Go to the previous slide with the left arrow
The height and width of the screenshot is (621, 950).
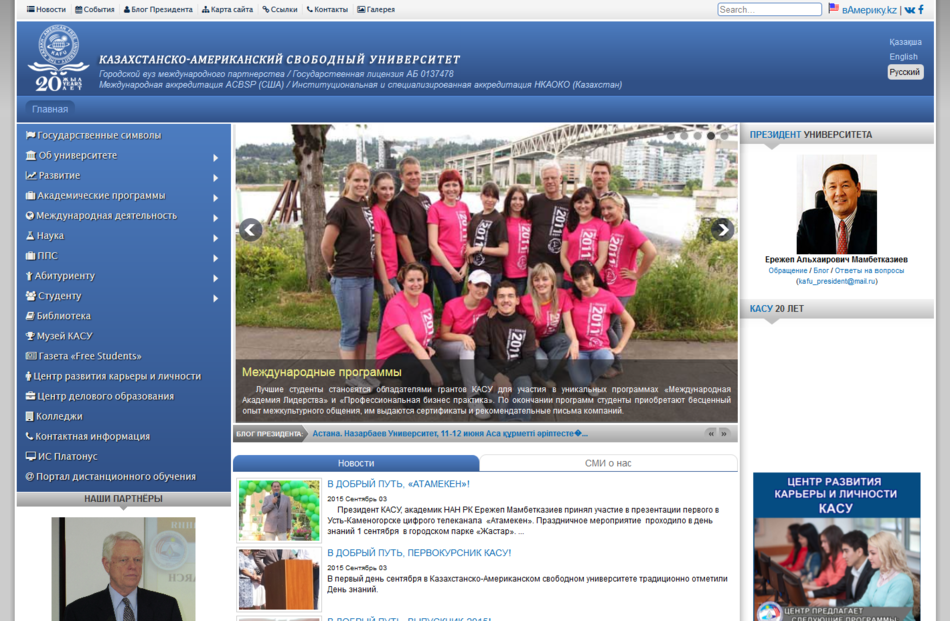coord(250,230)
